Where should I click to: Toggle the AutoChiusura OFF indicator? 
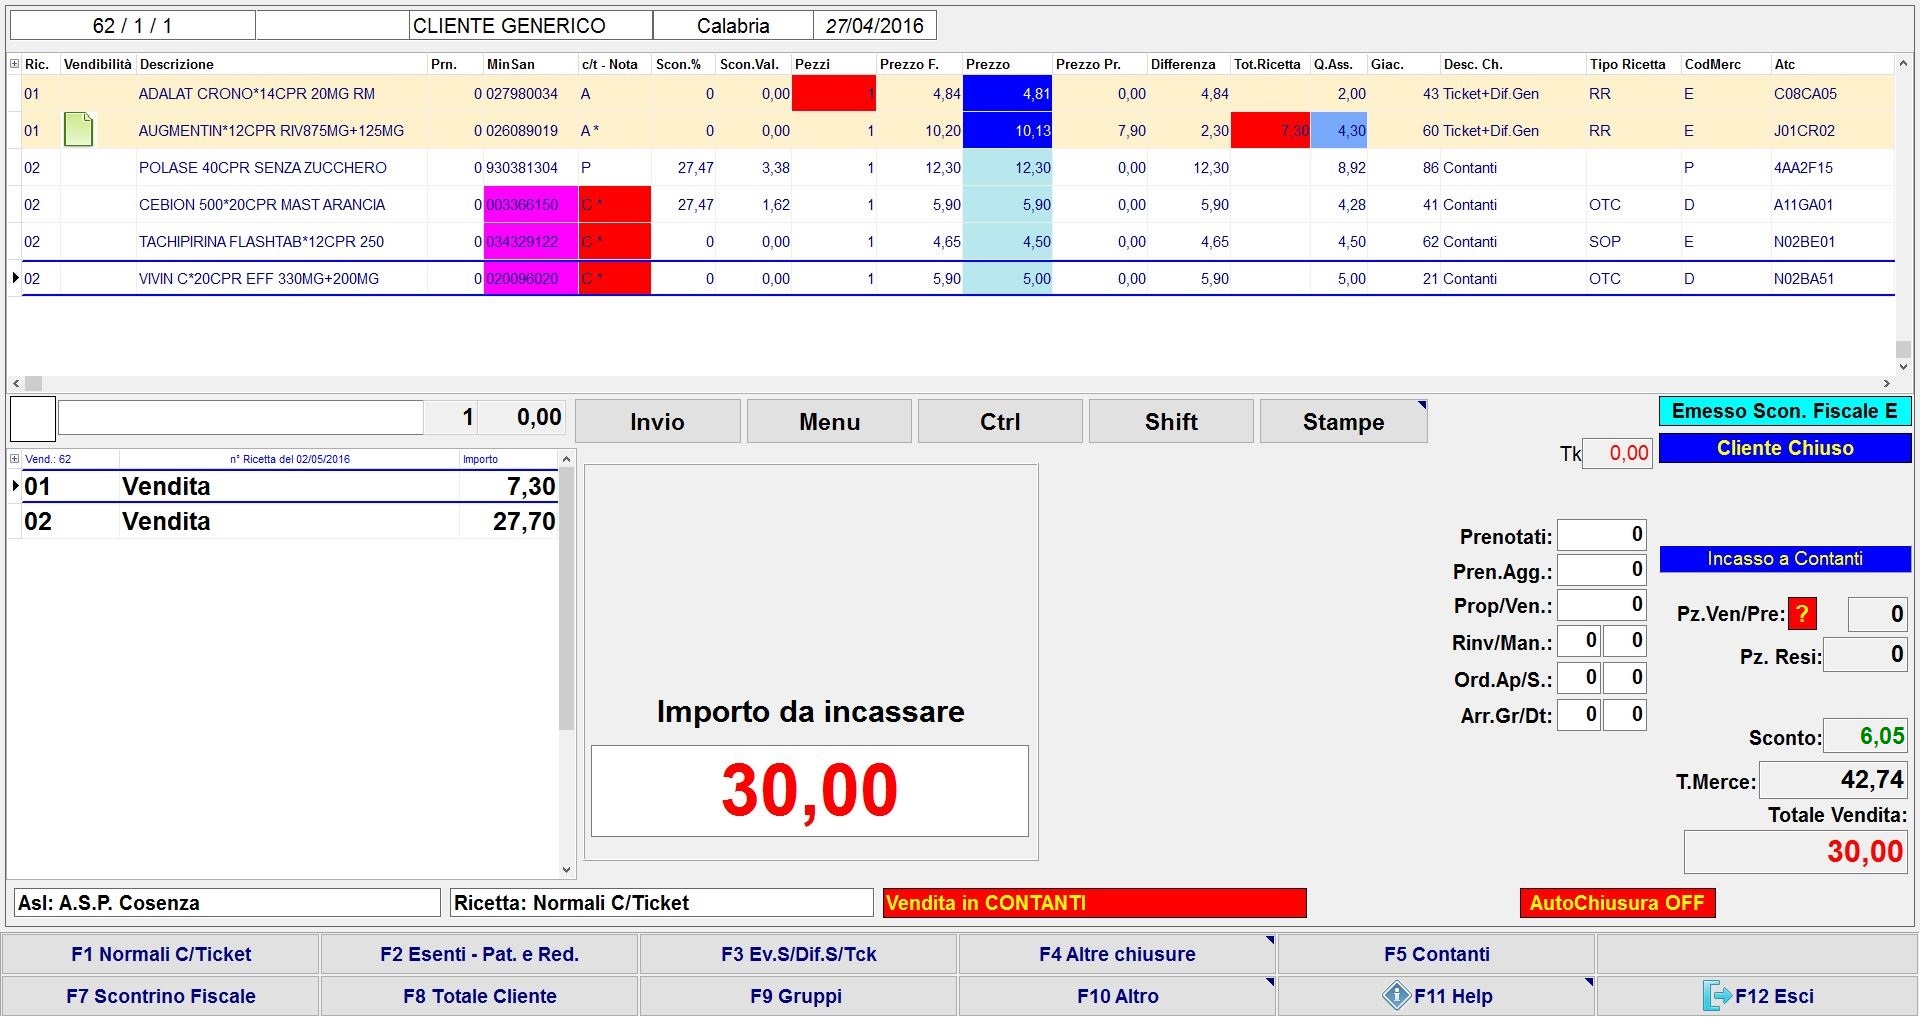point(1616,903)
